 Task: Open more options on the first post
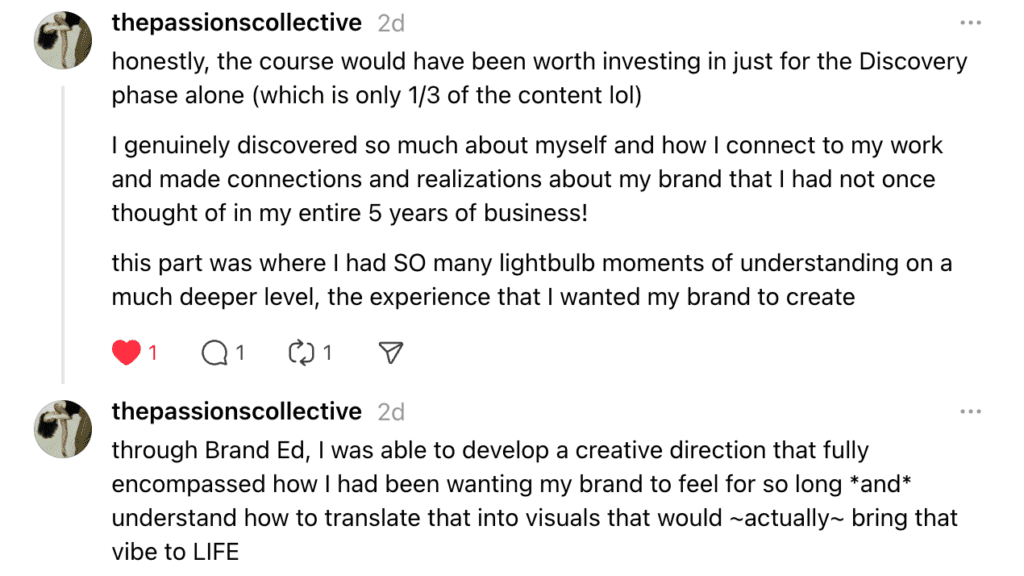click(x=970, y=23)
